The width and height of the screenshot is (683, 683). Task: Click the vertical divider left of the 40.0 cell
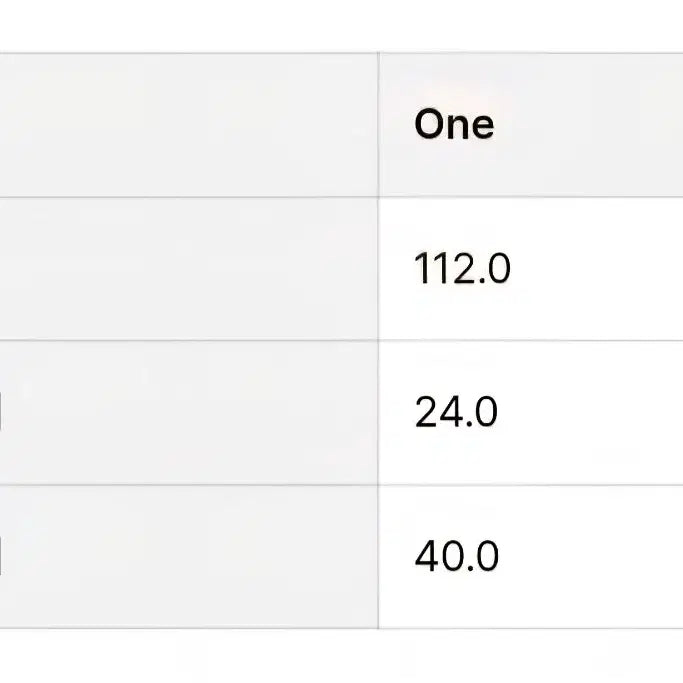378,557
